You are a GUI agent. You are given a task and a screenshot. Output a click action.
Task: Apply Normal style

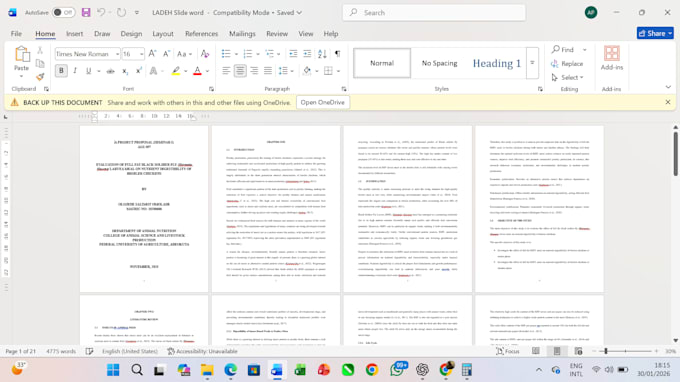tap(382, 63)
